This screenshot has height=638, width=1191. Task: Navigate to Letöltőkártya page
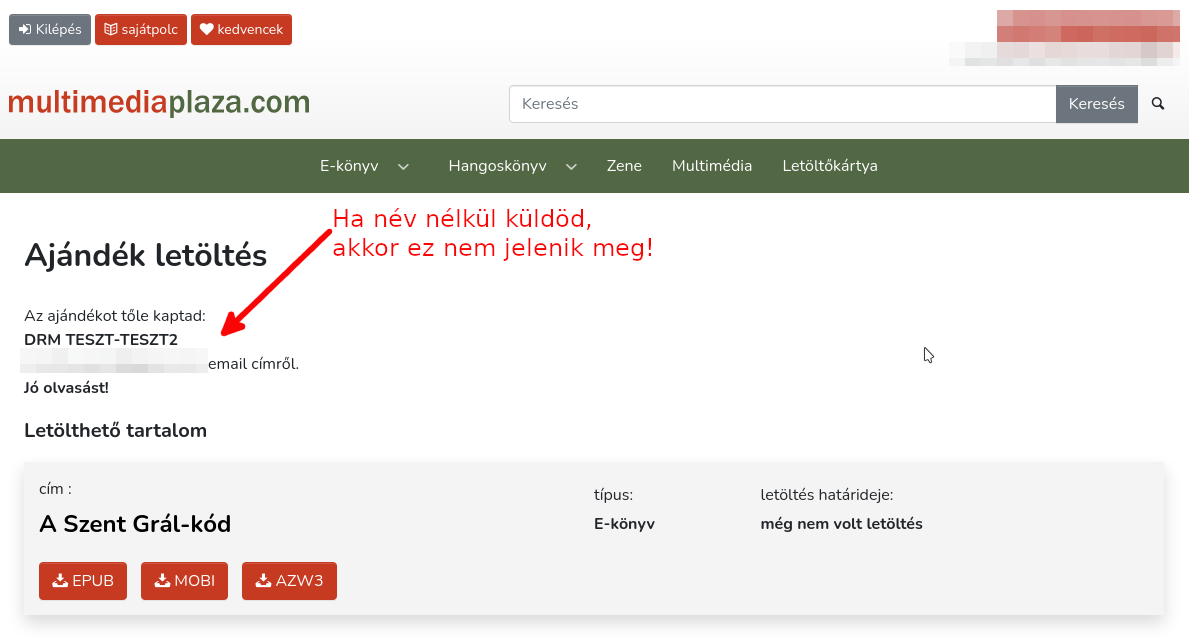coord(830,166)
